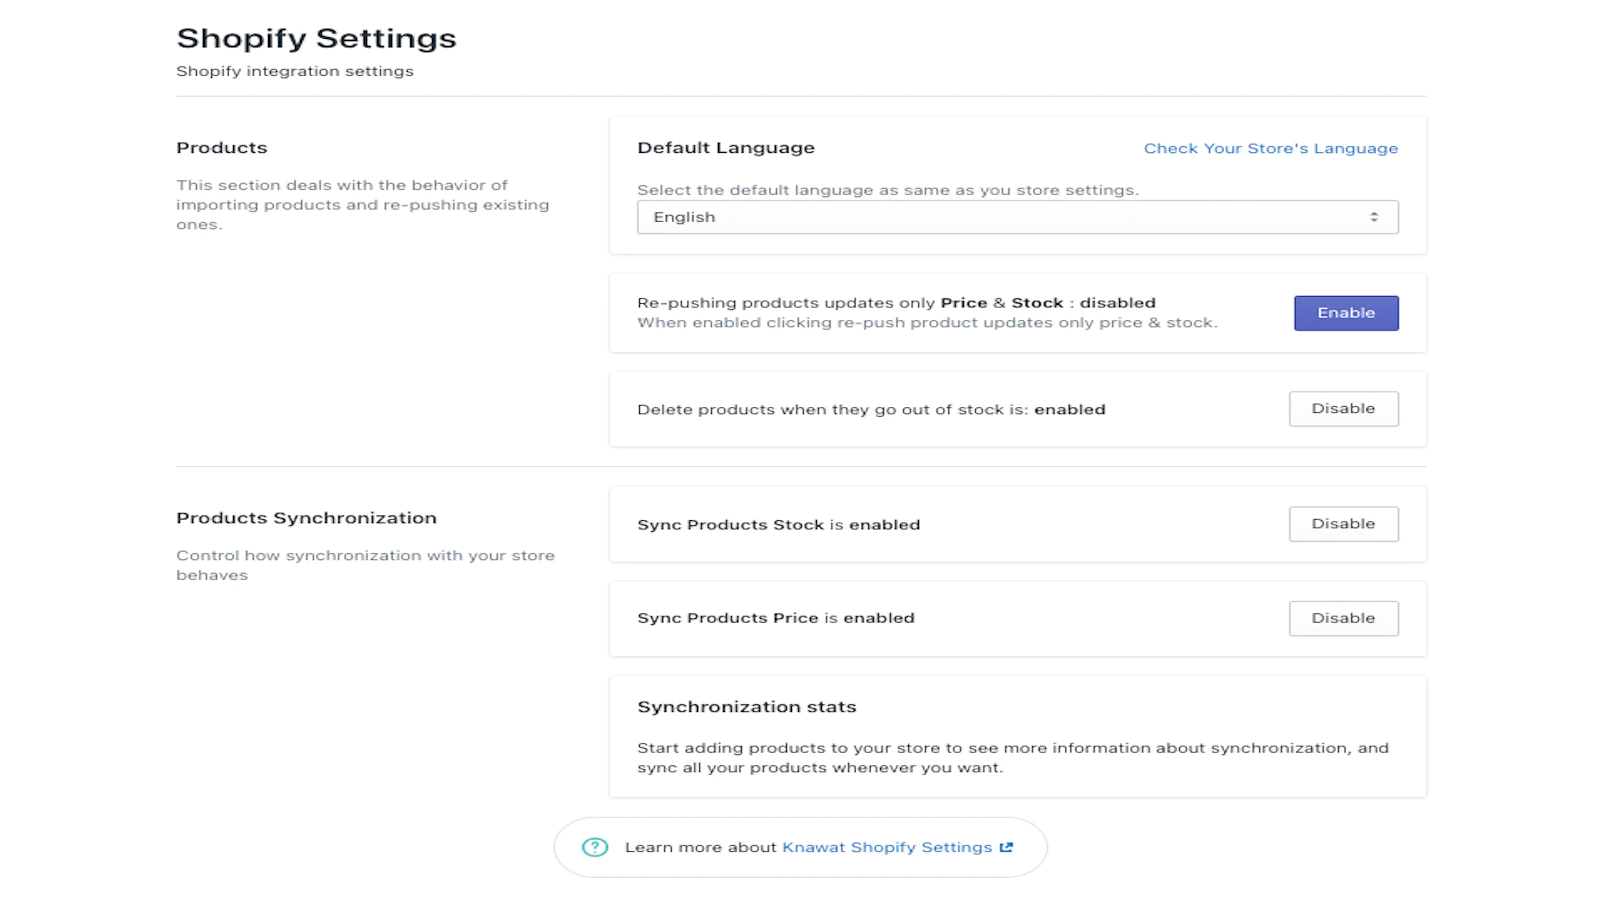The image size is (1600, 900).
Task: Disable deleting products when out of stock
Action: coord(1343,409)
